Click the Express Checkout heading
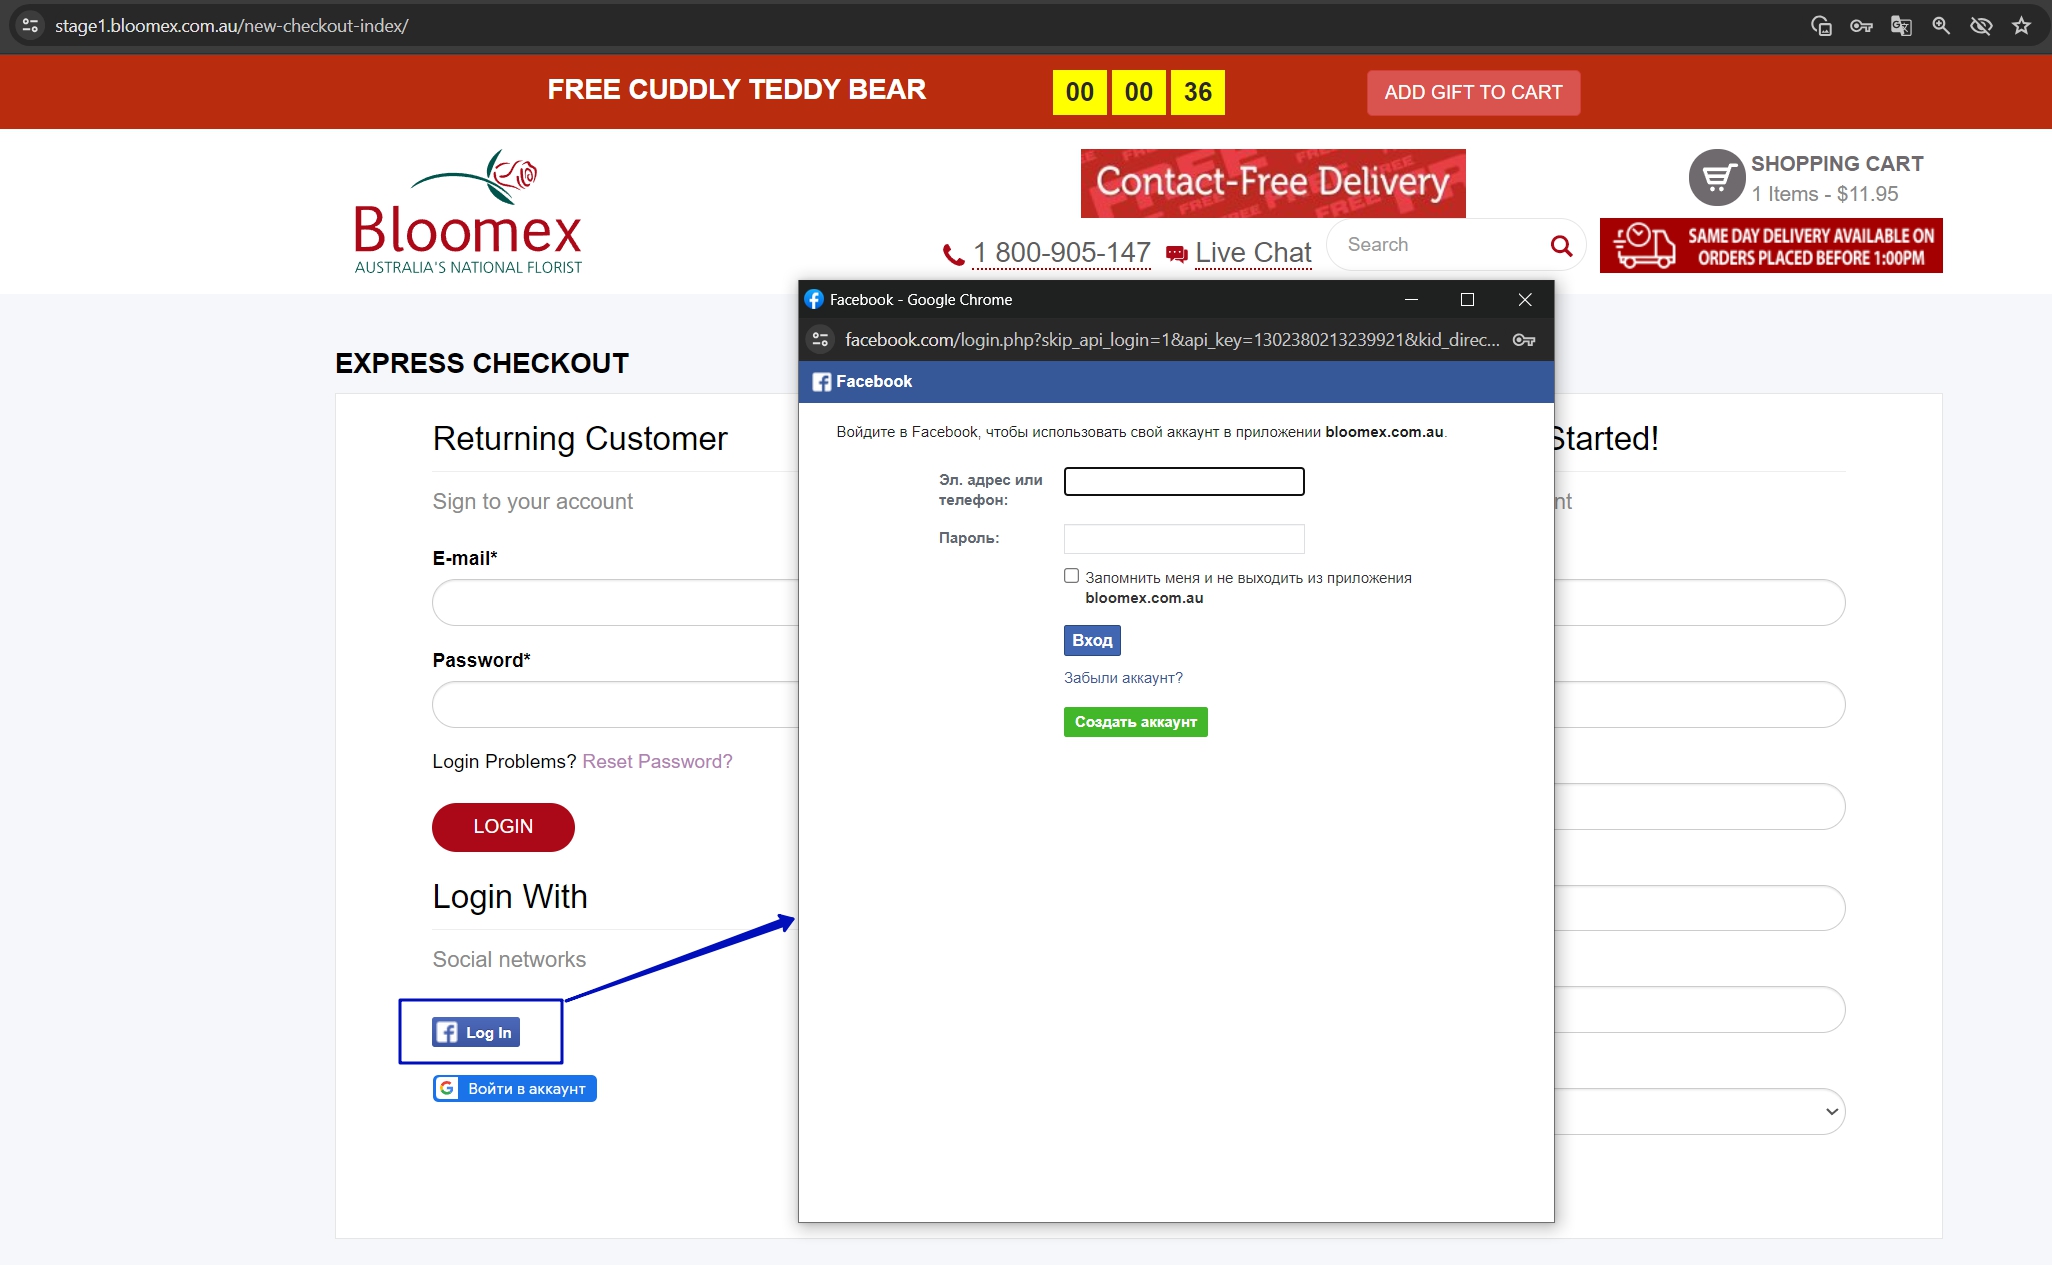Screen dimensions: 2052x1265 [482, 363]
